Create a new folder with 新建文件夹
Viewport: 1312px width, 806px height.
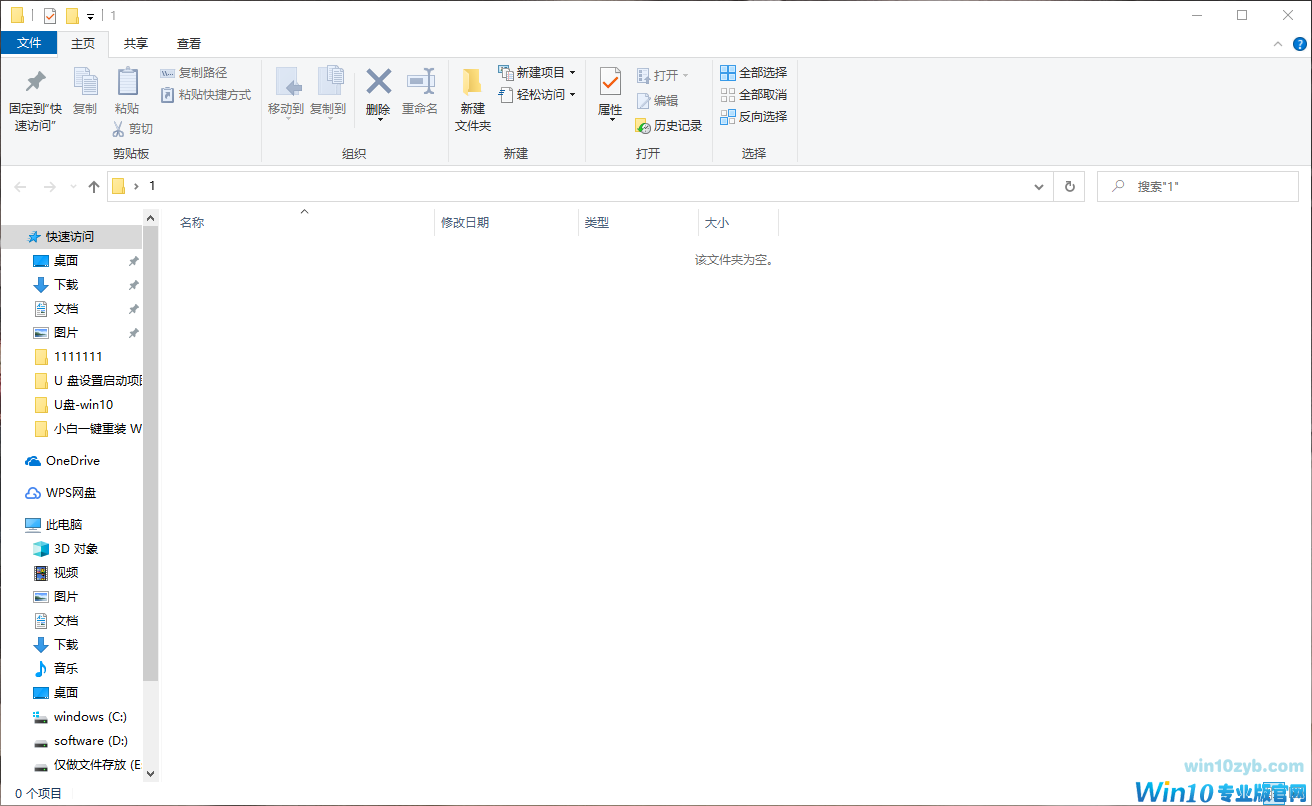click(471, 95)
